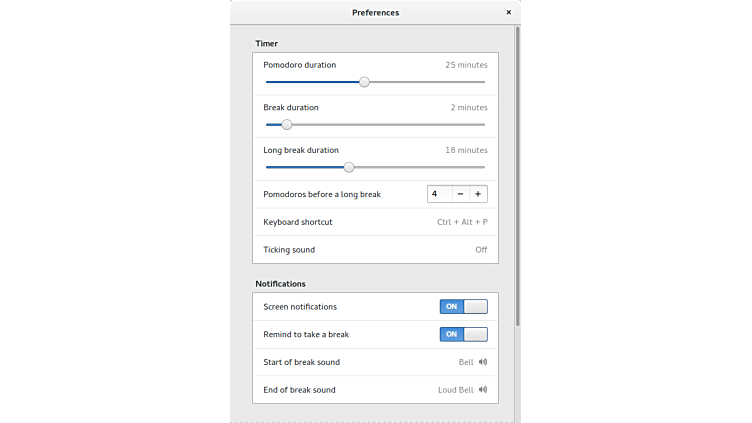Open the Ticking sound setting
752x423 pixels.
tap(375, 250)
